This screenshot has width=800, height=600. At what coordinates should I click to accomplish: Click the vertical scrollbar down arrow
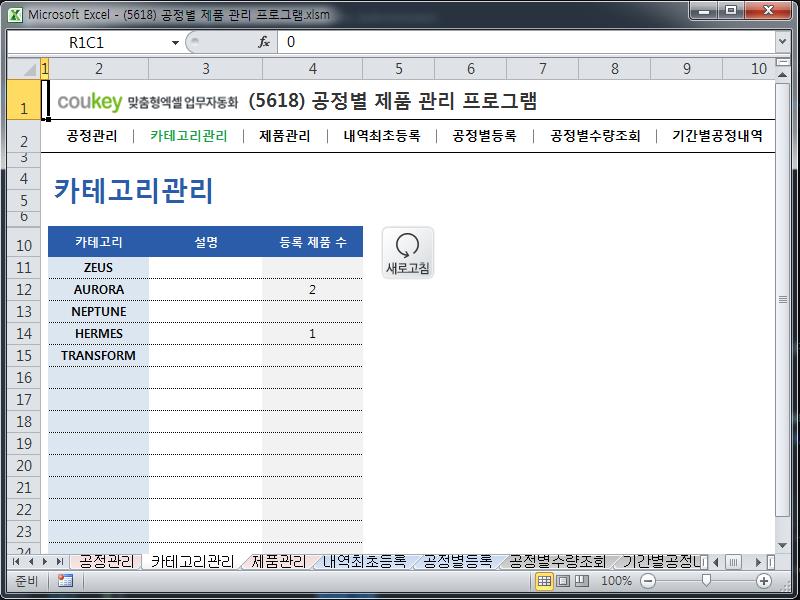pos(783,546)
